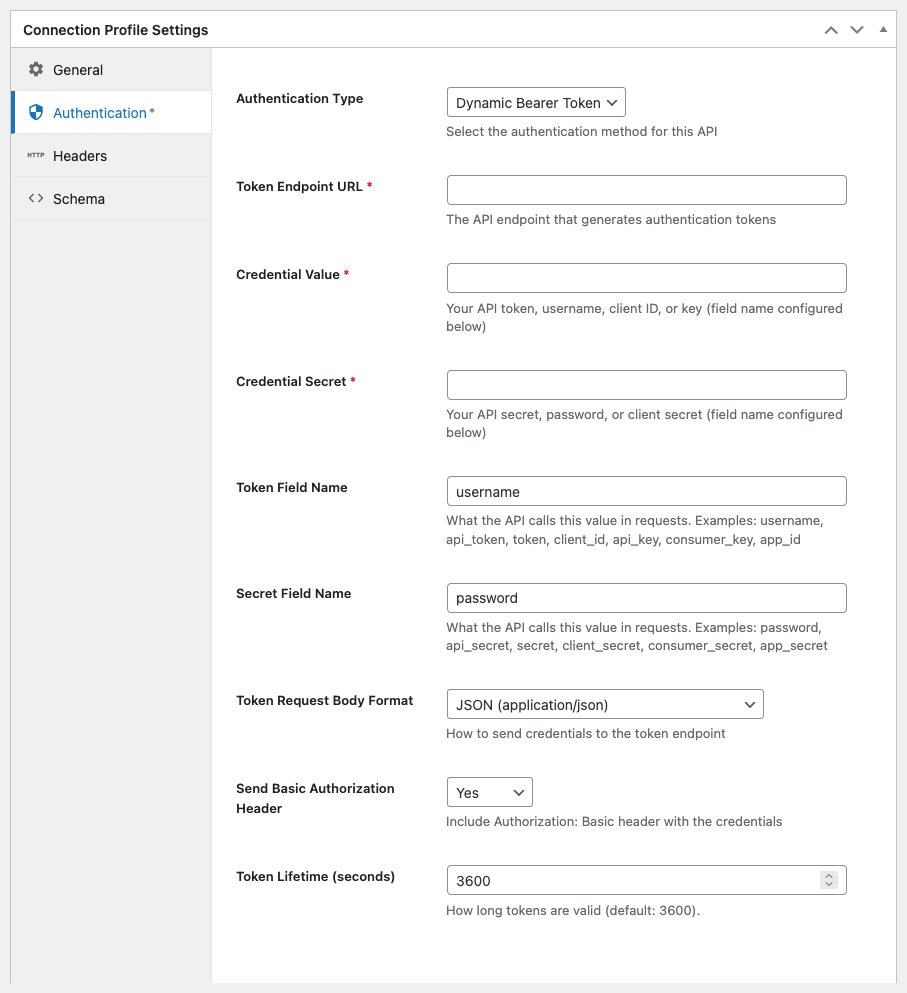
Task: Focus the Credential Secret field
Action: point(647,385)
